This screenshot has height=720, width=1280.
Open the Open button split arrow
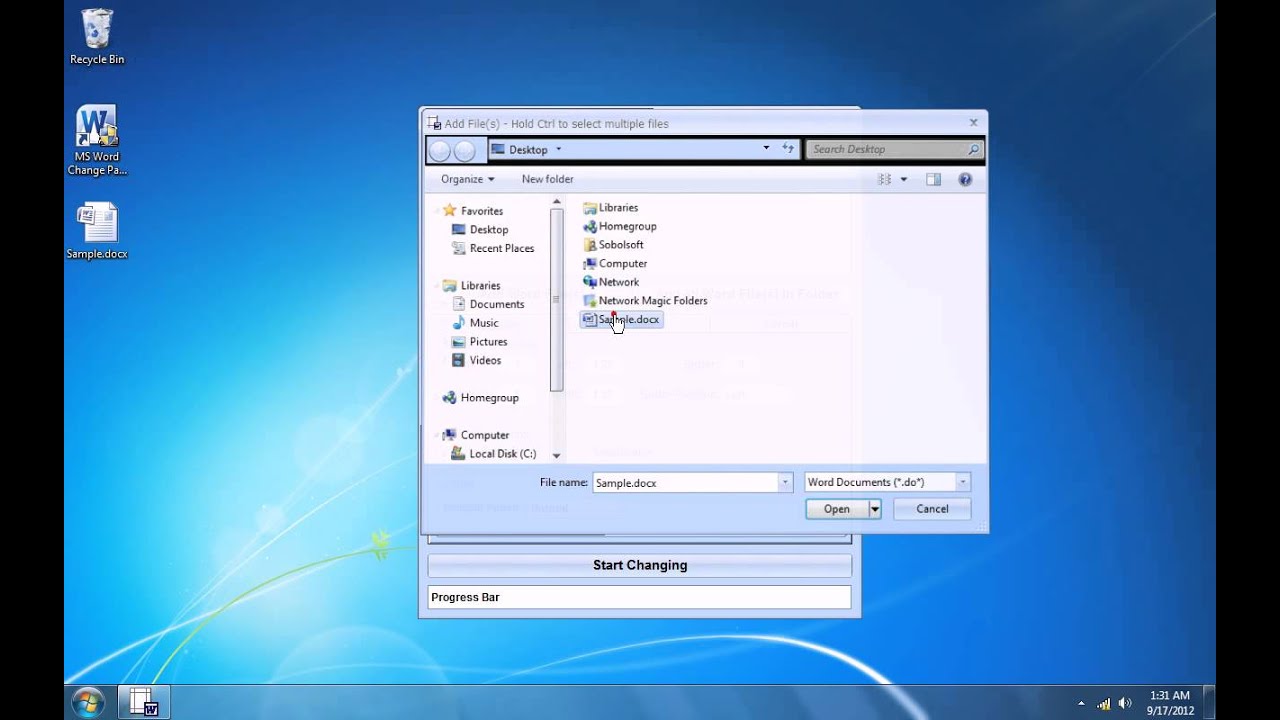[875, 509]
